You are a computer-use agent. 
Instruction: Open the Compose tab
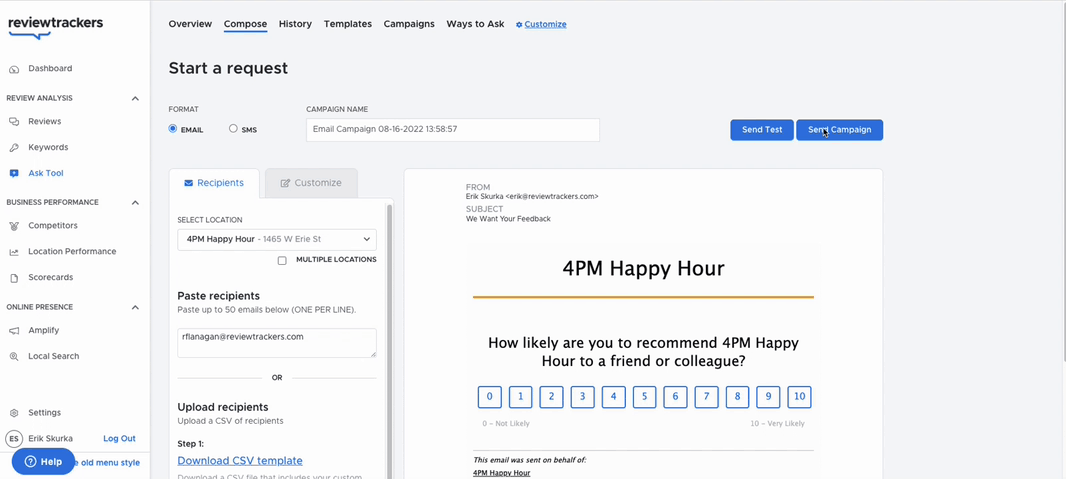(x=245, y=24)
